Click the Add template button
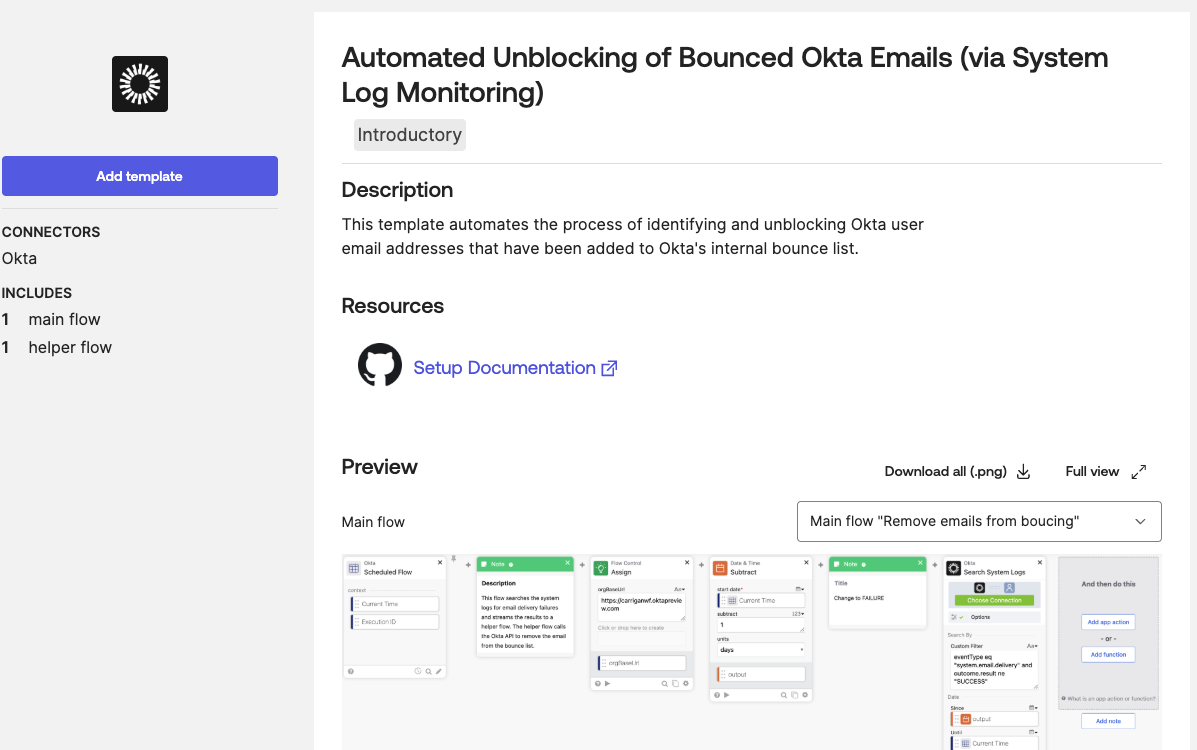Image resolution: width=1197 pixels, height=750 pixels. tap(140, 176)
